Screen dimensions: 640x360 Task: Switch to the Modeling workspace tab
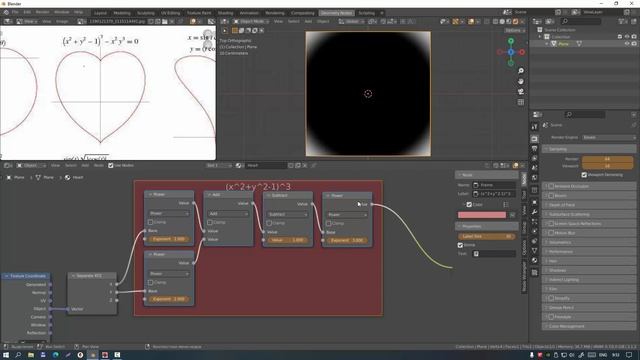tap(122, 13)
